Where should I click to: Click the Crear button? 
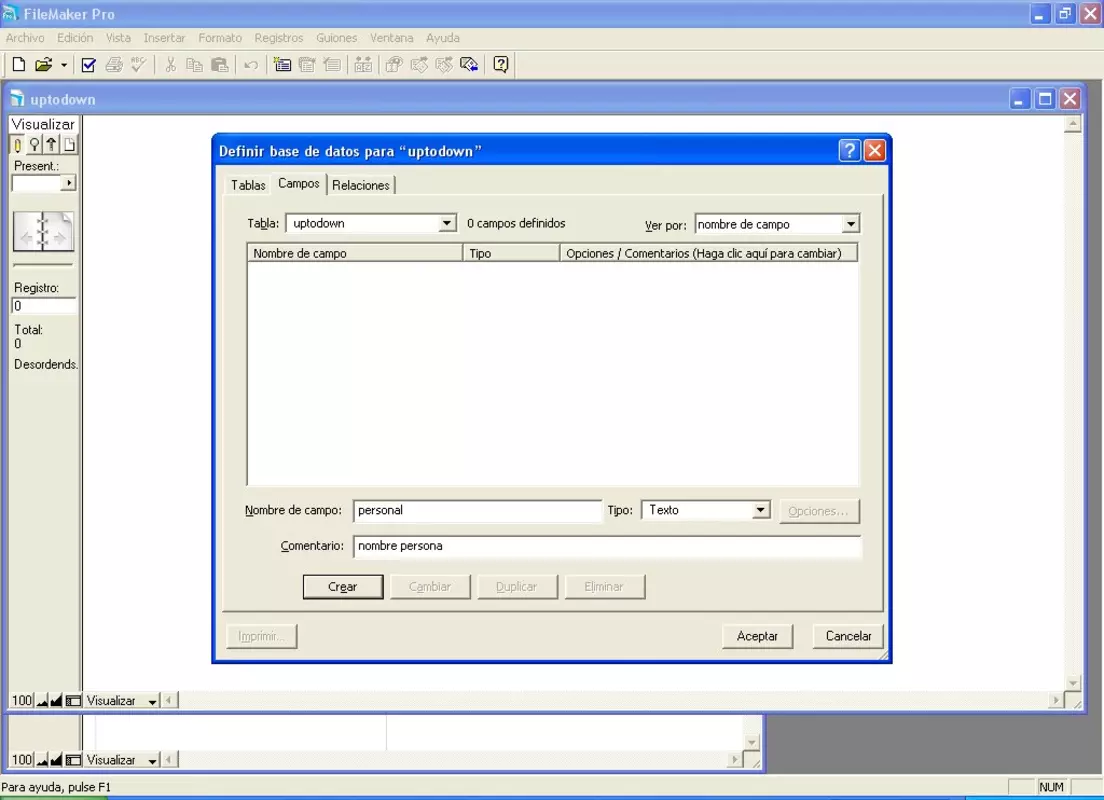point(343,587)
